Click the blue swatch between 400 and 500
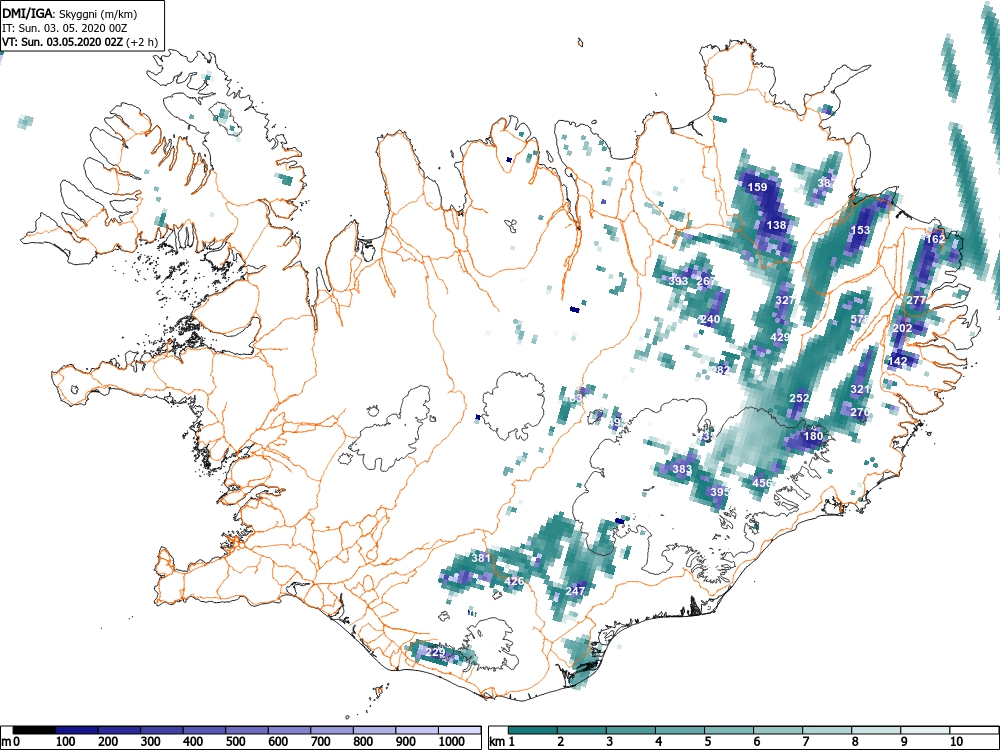 point(204,730)
